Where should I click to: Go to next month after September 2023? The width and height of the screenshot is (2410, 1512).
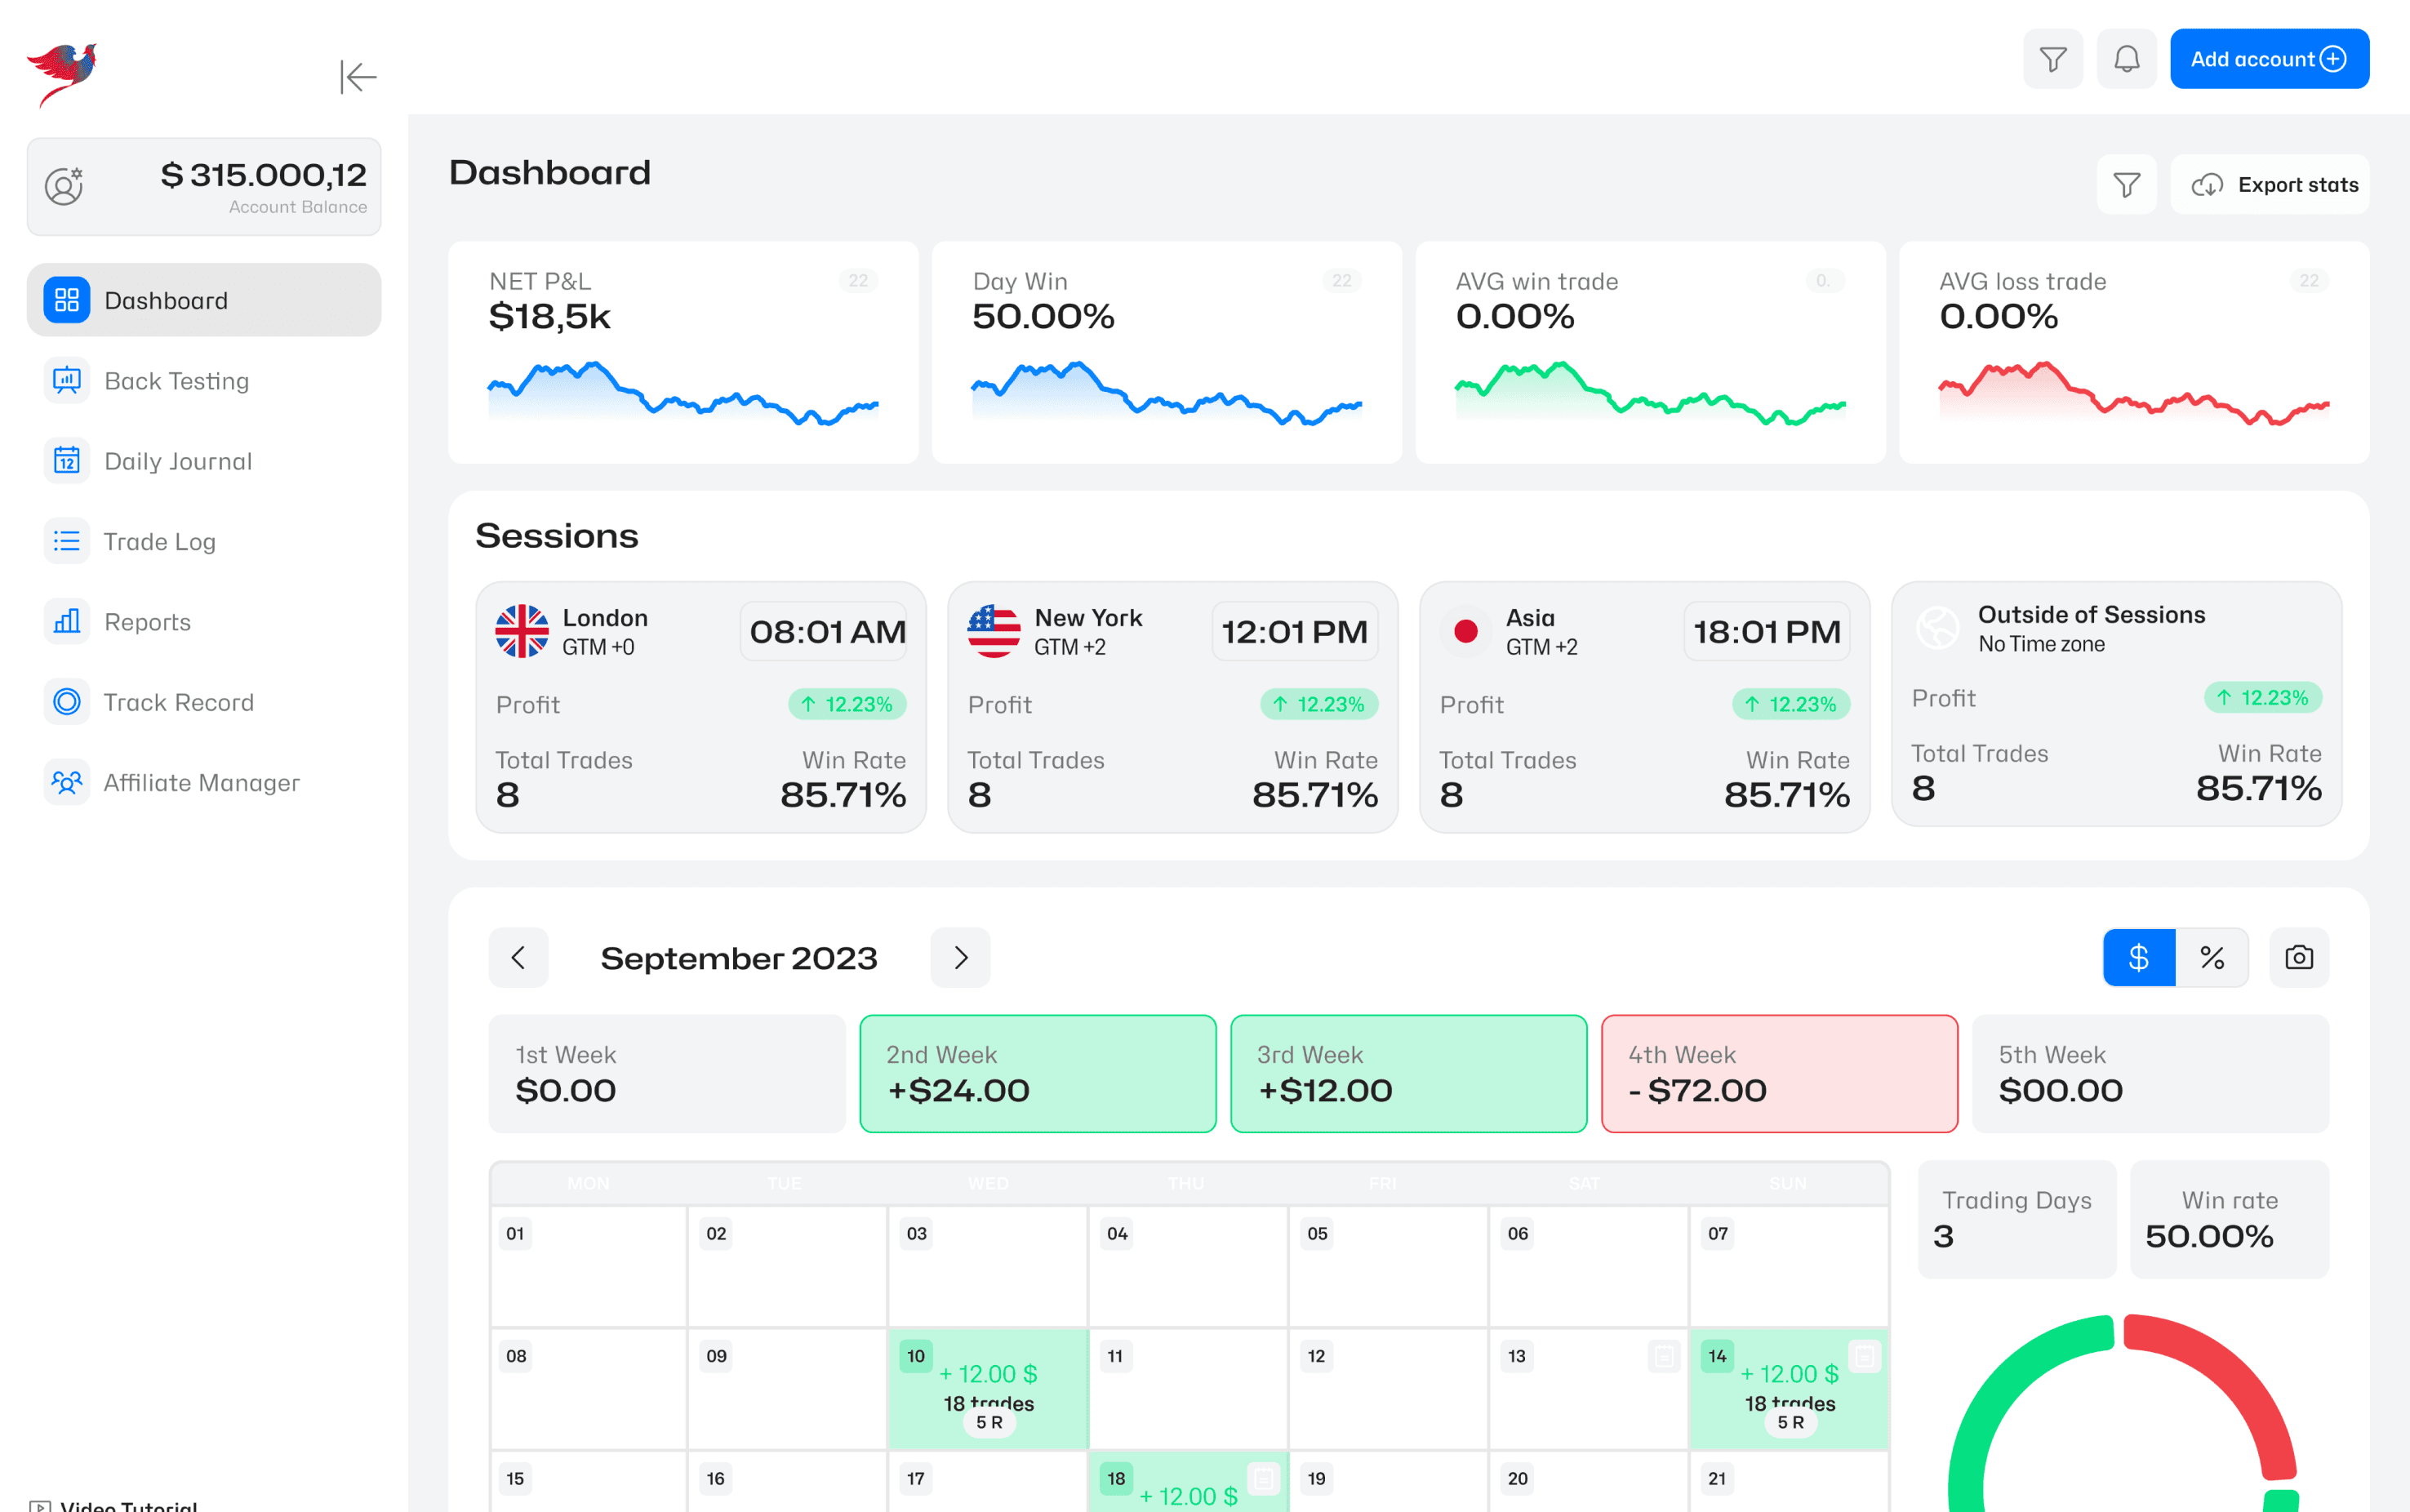(x=960, y=958)
